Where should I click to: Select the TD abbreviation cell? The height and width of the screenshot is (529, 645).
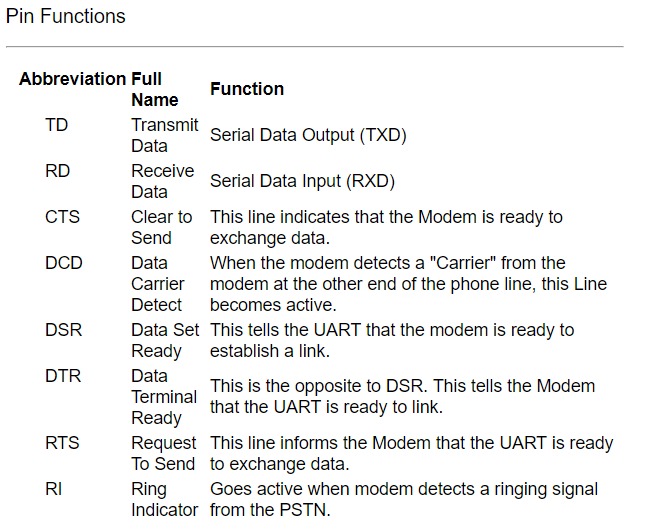[x=57, y=125]
